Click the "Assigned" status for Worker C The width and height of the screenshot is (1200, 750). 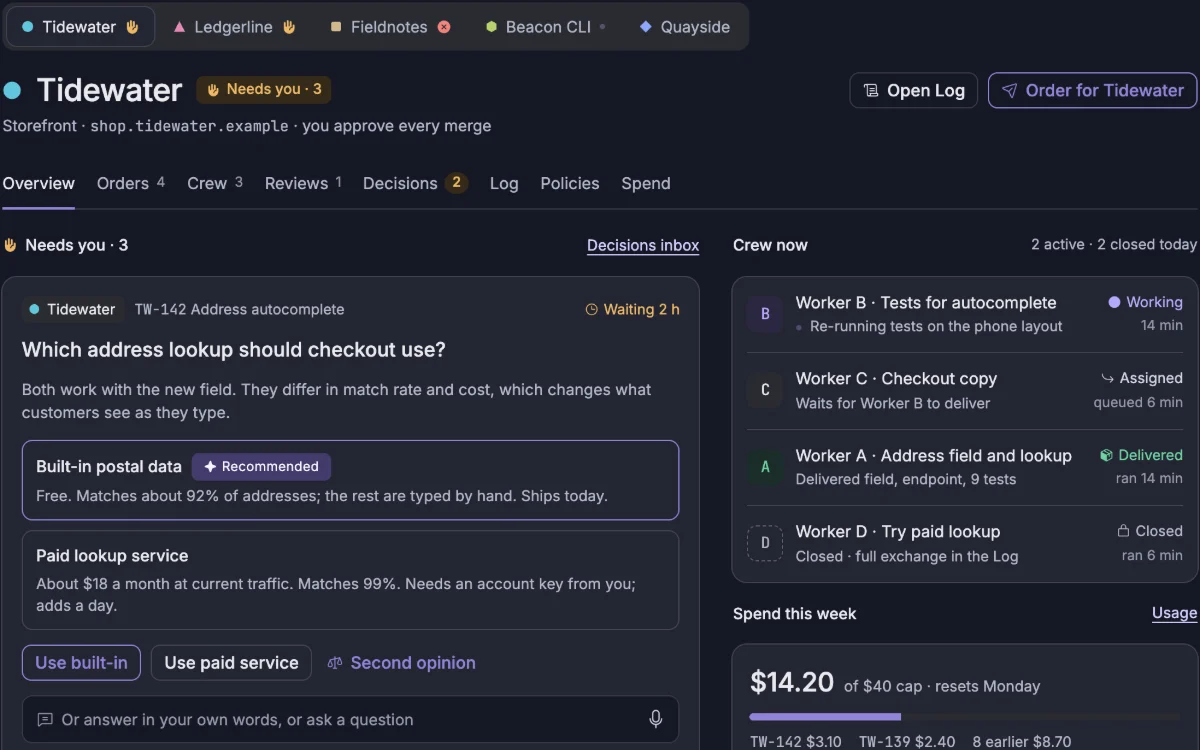(1141, 378)
